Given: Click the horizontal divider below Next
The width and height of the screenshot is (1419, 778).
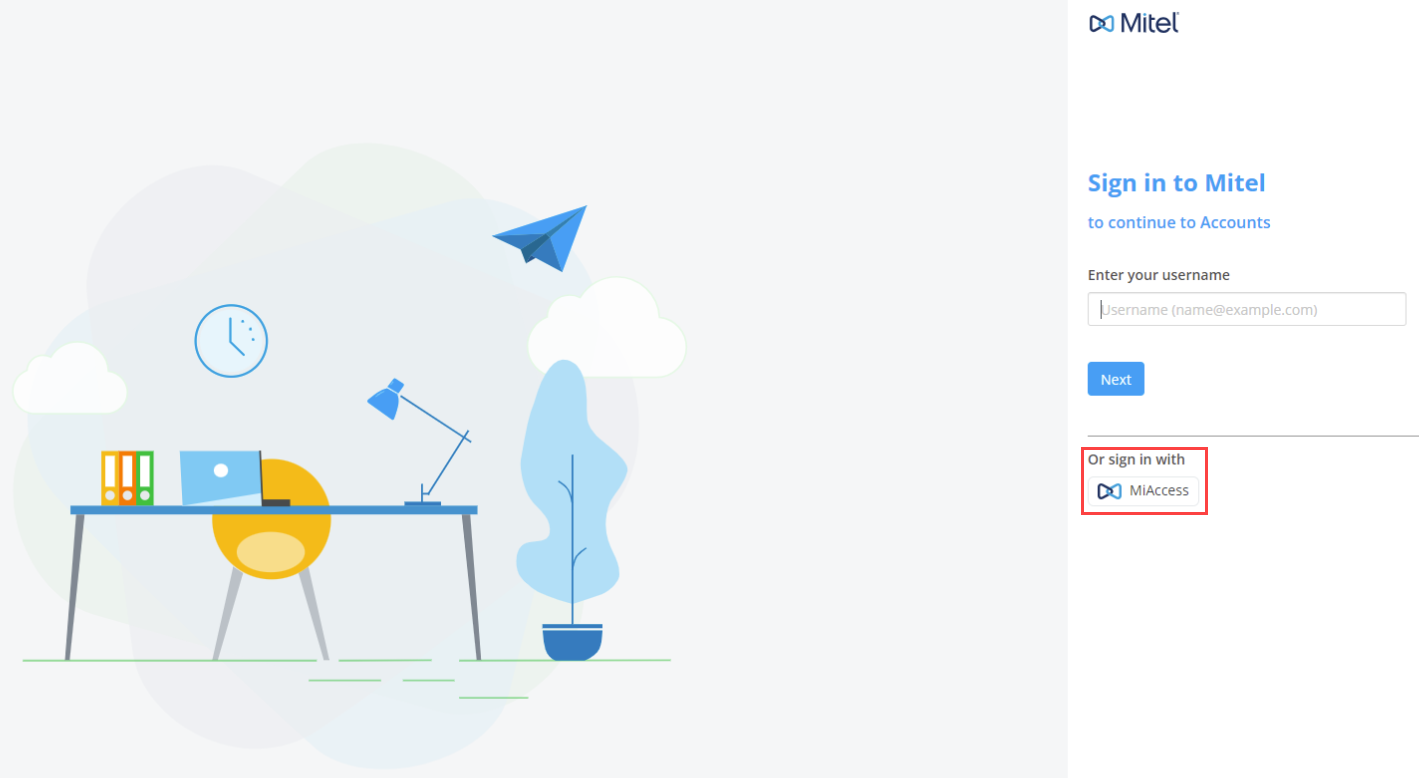Looking at the screenshot, I should click(x=1253, y=436).
